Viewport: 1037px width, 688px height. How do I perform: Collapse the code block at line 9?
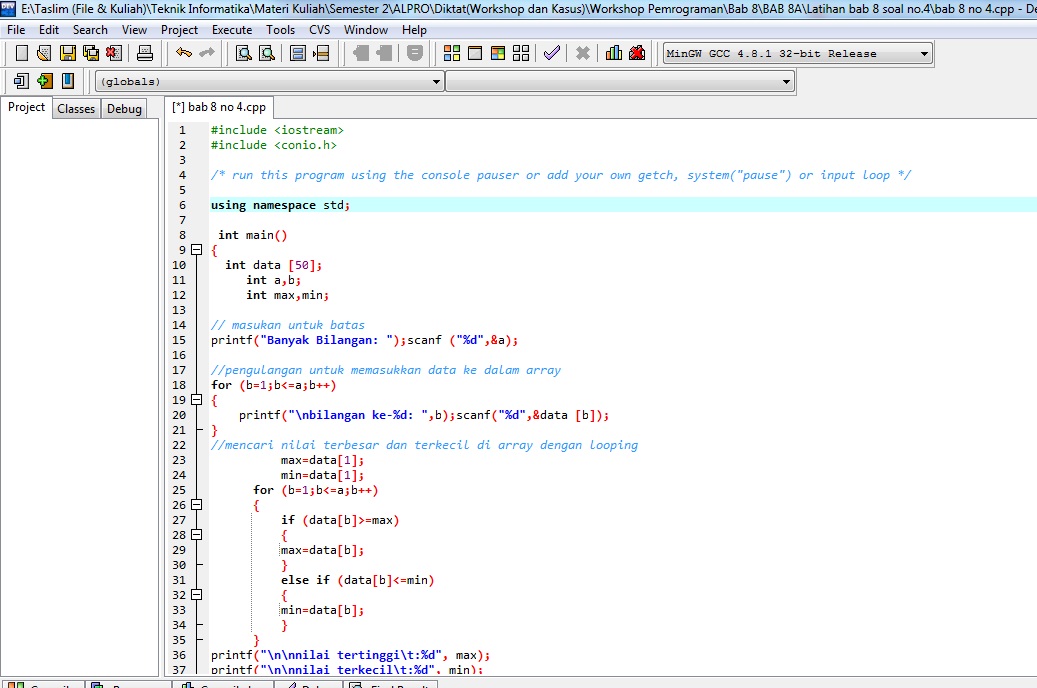click(x=196, y=250)
